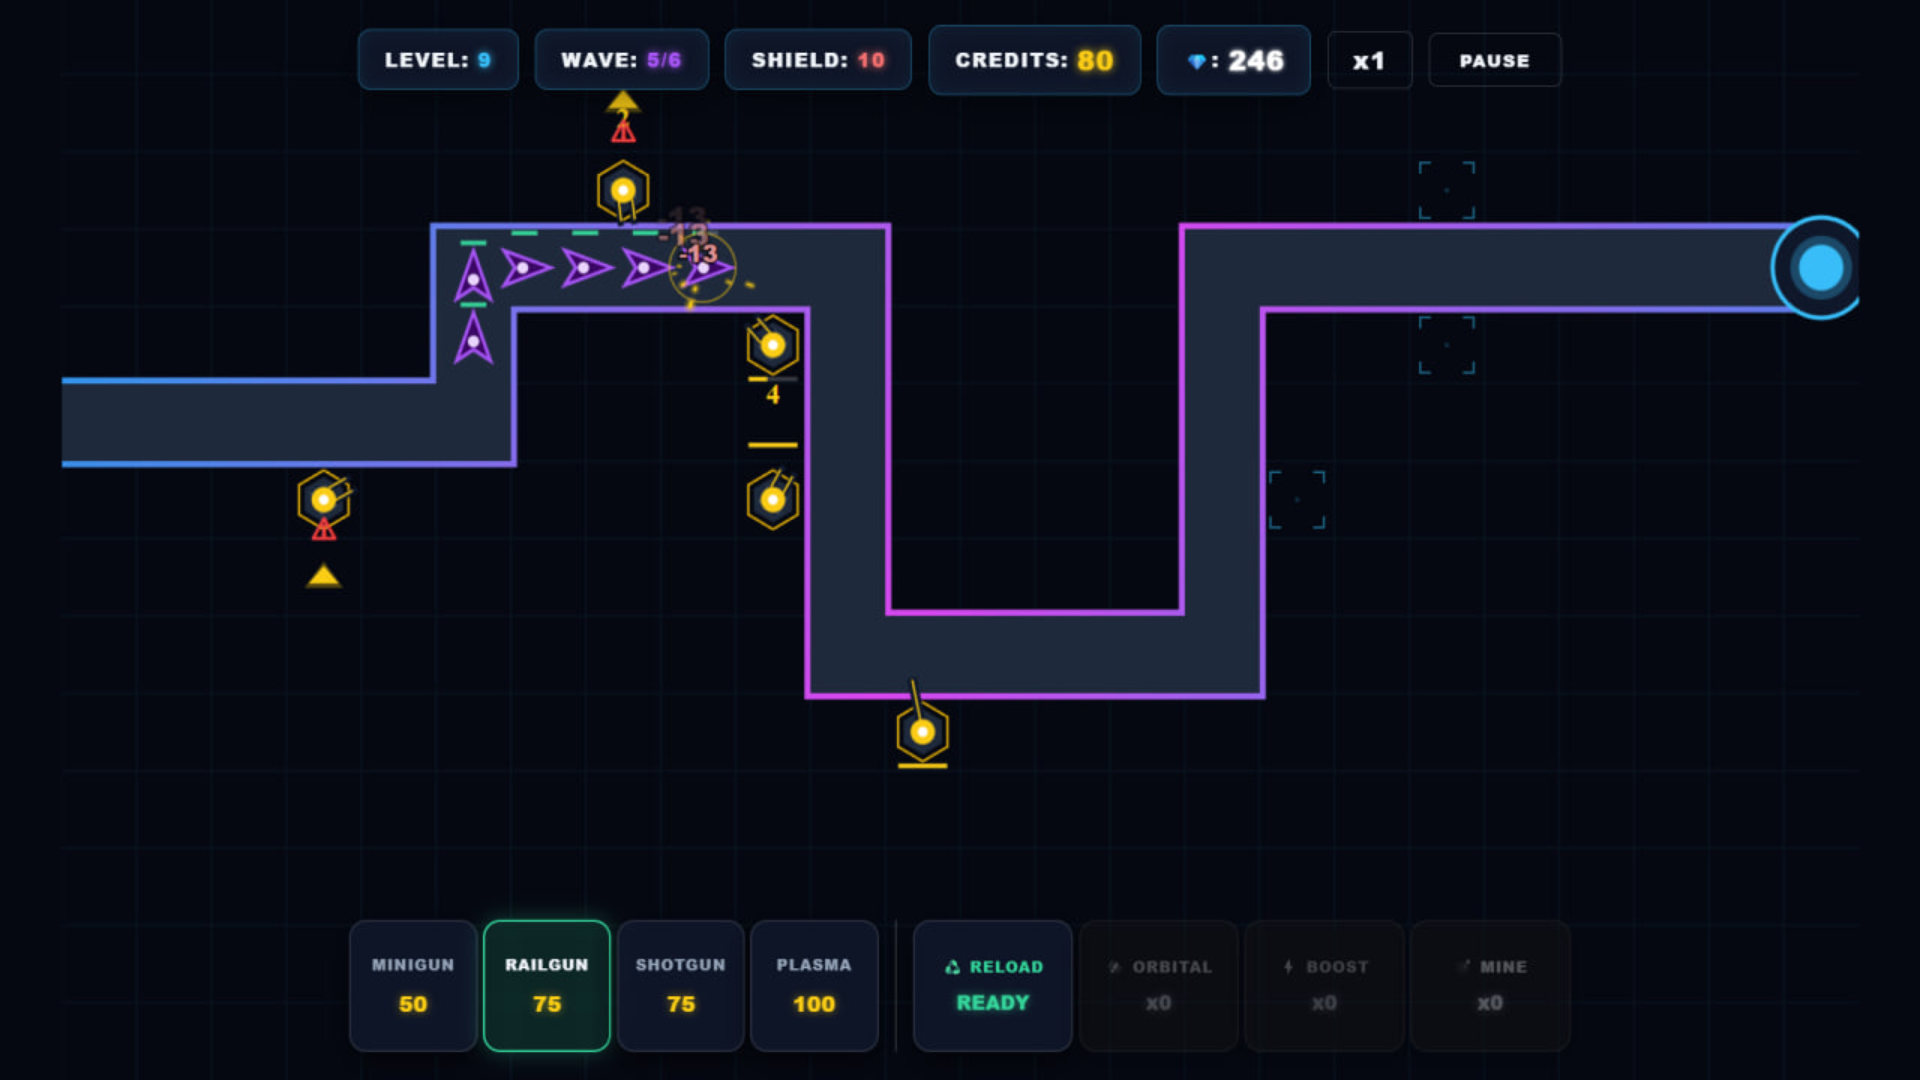
Task: Pick the Shotgun tower icon
Action: [x=681, y=985]
